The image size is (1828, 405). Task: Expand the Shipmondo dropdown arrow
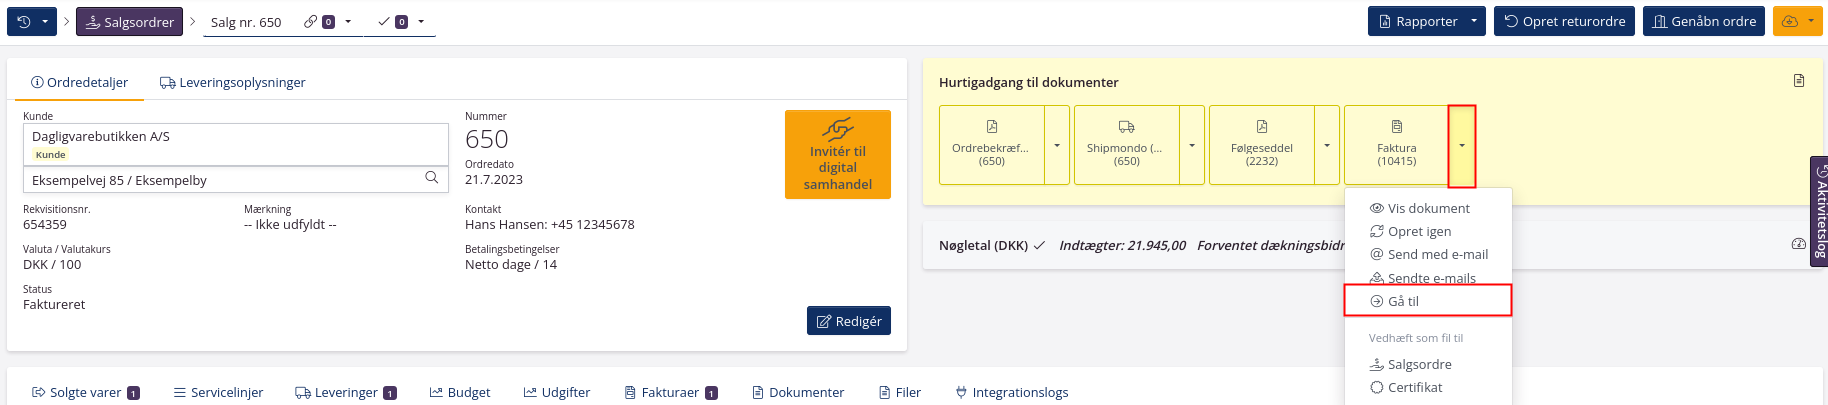pyautogui.click(x=1192, y=145)
